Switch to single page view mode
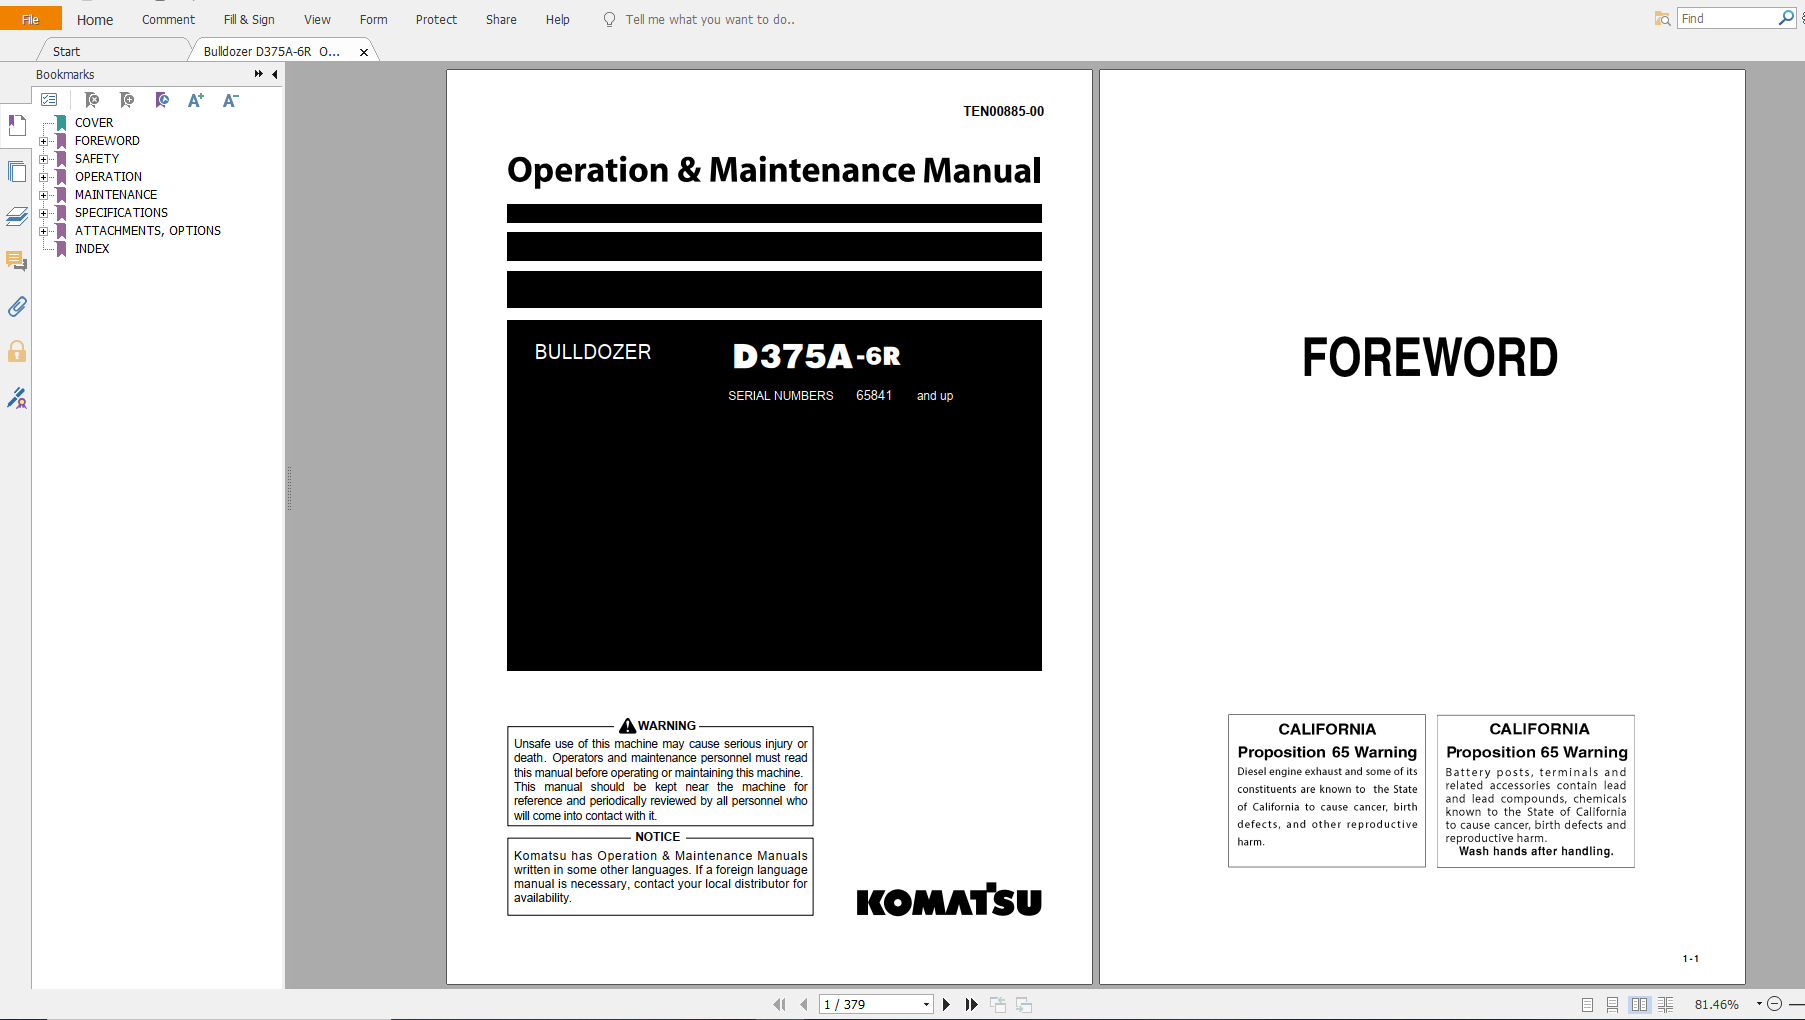 pyautogui.click(x=1587, y=1004)
